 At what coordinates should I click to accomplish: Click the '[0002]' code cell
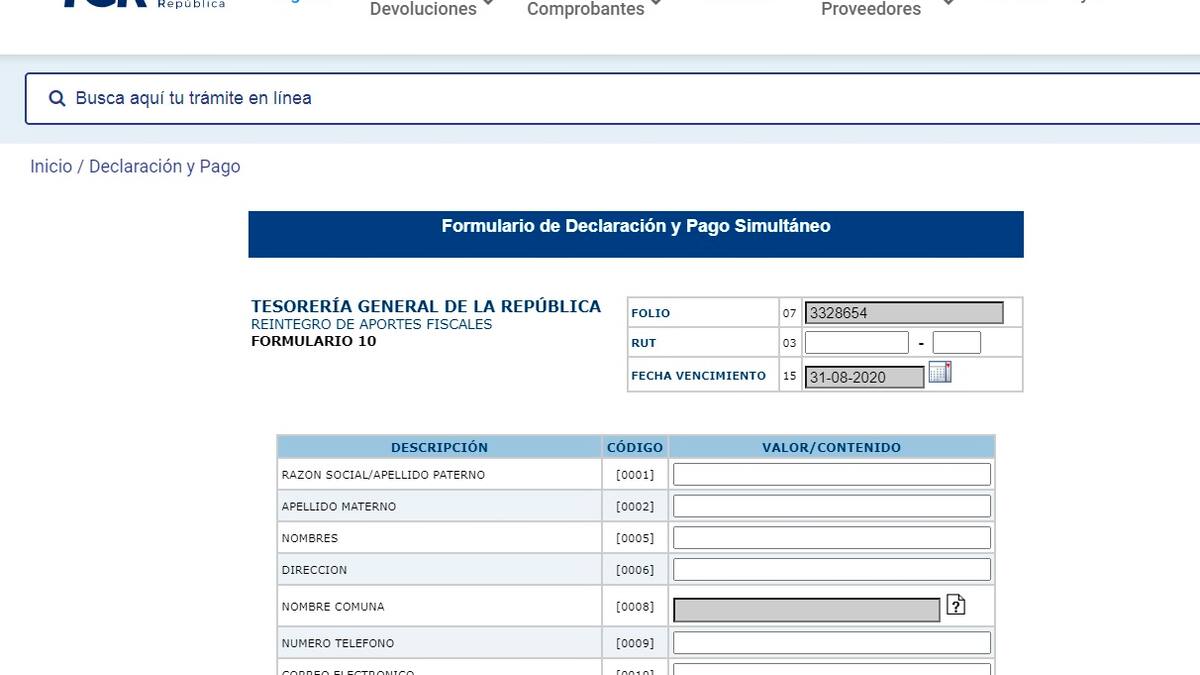(635, 507)
